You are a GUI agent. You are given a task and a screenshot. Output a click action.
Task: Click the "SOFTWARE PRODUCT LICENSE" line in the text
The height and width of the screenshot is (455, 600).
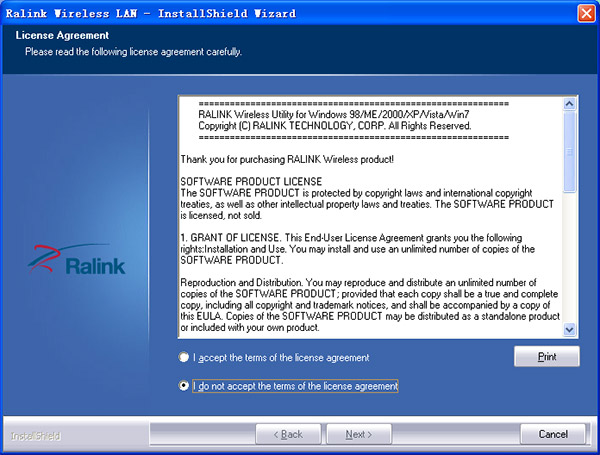coord(251,181)
